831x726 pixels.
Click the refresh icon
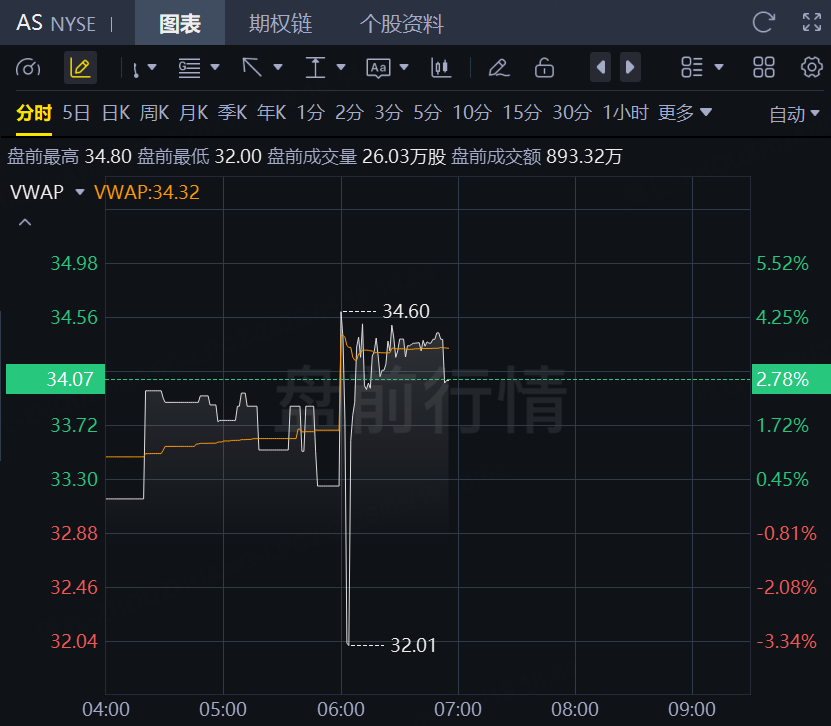coord(763,22)
